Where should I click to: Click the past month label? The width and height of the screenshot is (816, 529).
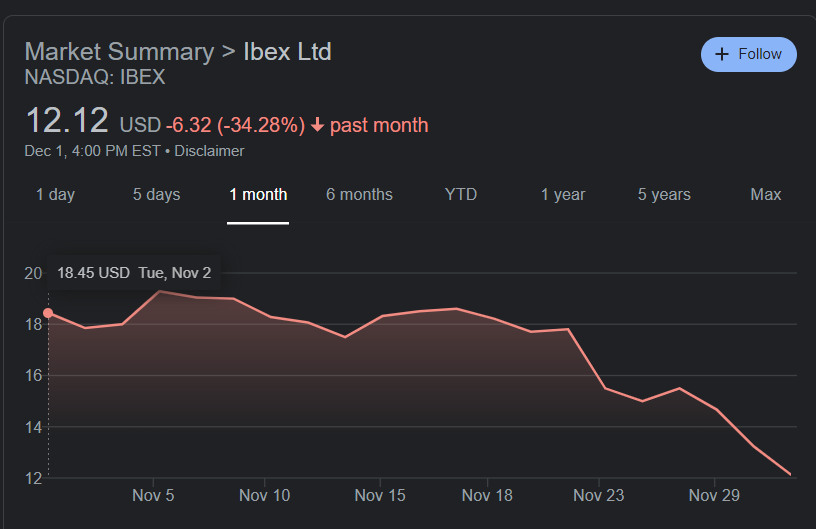pos(379,125)
